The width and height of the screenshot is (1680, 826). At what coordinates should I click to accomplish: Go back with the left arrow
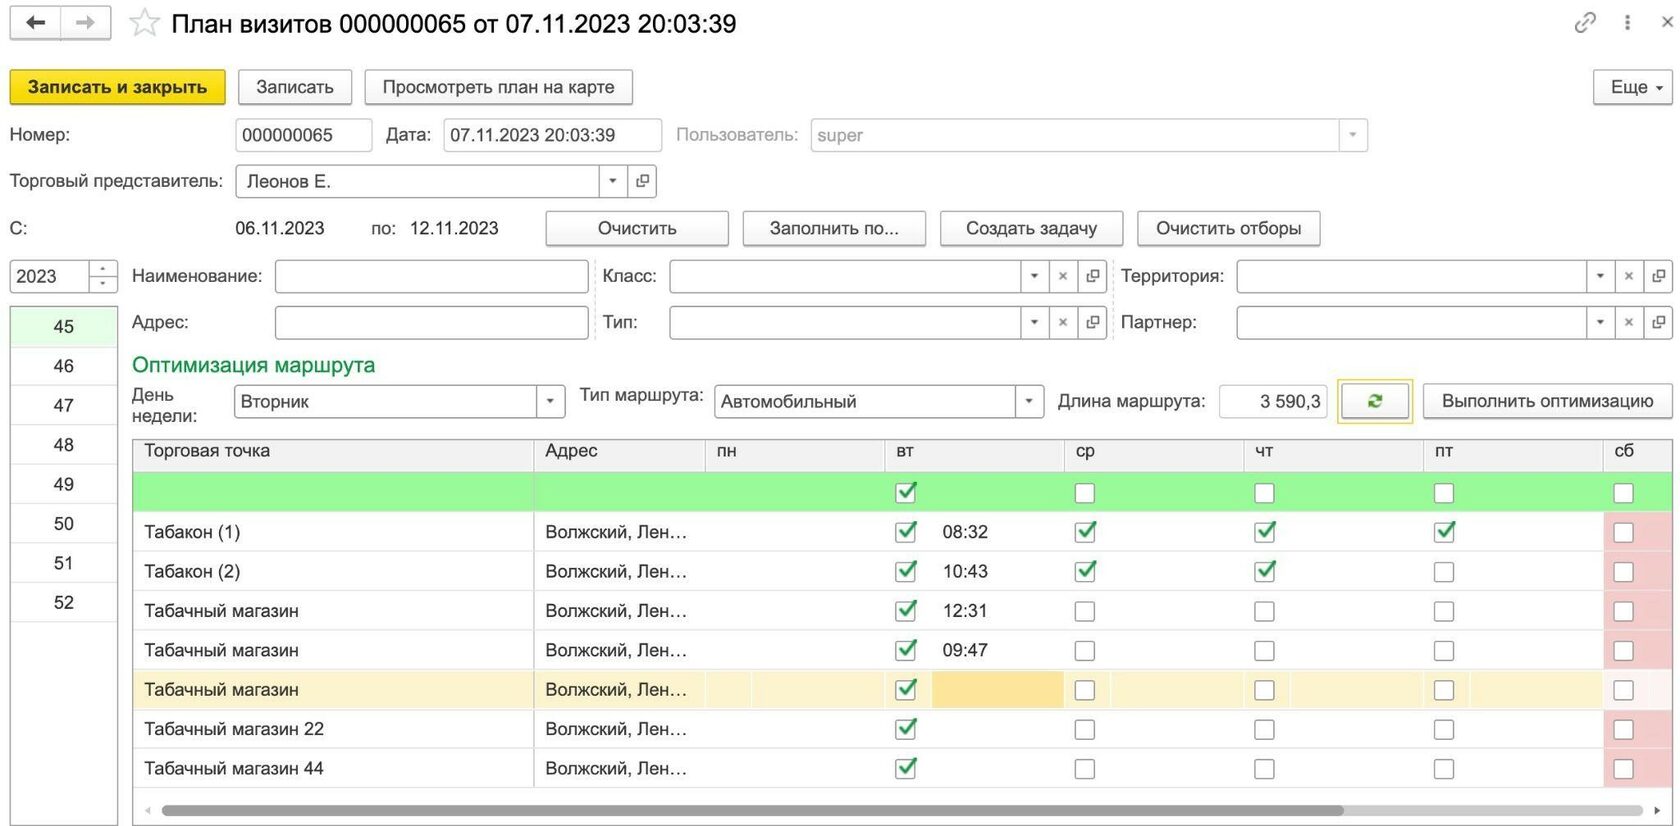[35, 22]
